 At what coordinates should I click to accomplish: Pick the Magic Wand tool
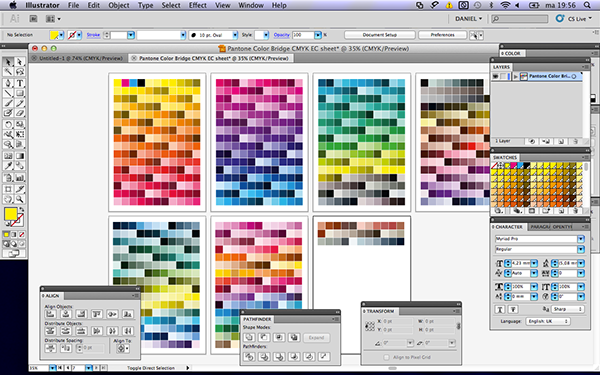click(8, 72)
